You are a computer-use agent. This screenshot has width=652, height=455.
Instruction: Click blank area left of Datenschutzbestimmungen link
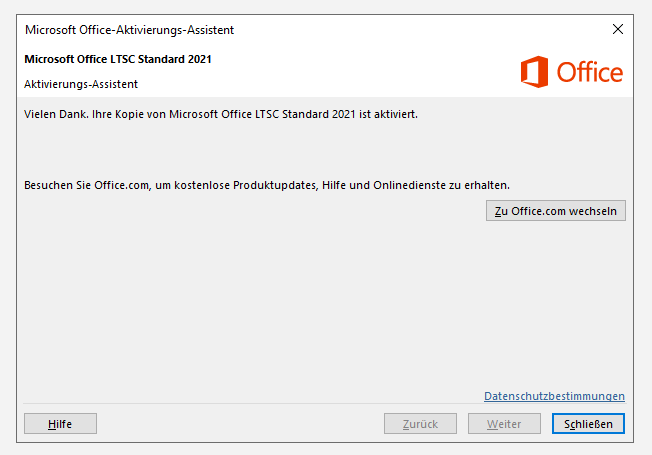point(250,396)
